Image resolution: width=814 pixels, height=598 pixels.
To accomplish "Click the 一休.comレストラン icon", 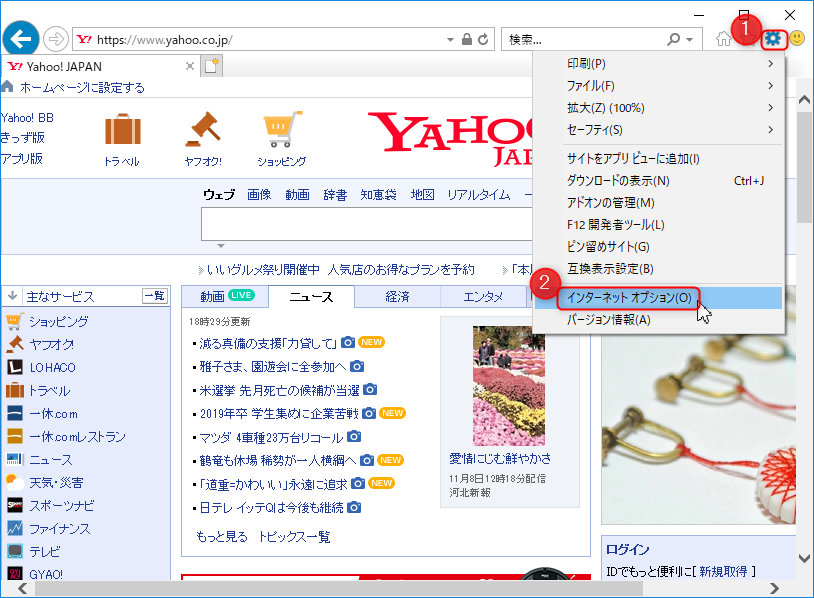I will (15, 436).
